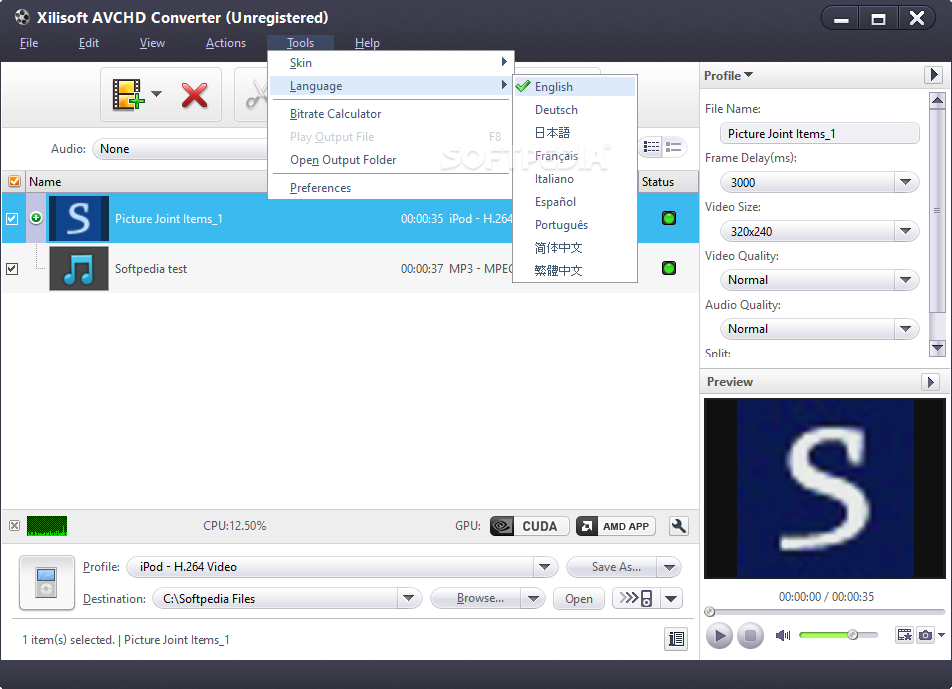Uncheck the Picture Joint Items_1 checkbox
The height and width of the screenshot is (689, 952).
coord(12,219)
